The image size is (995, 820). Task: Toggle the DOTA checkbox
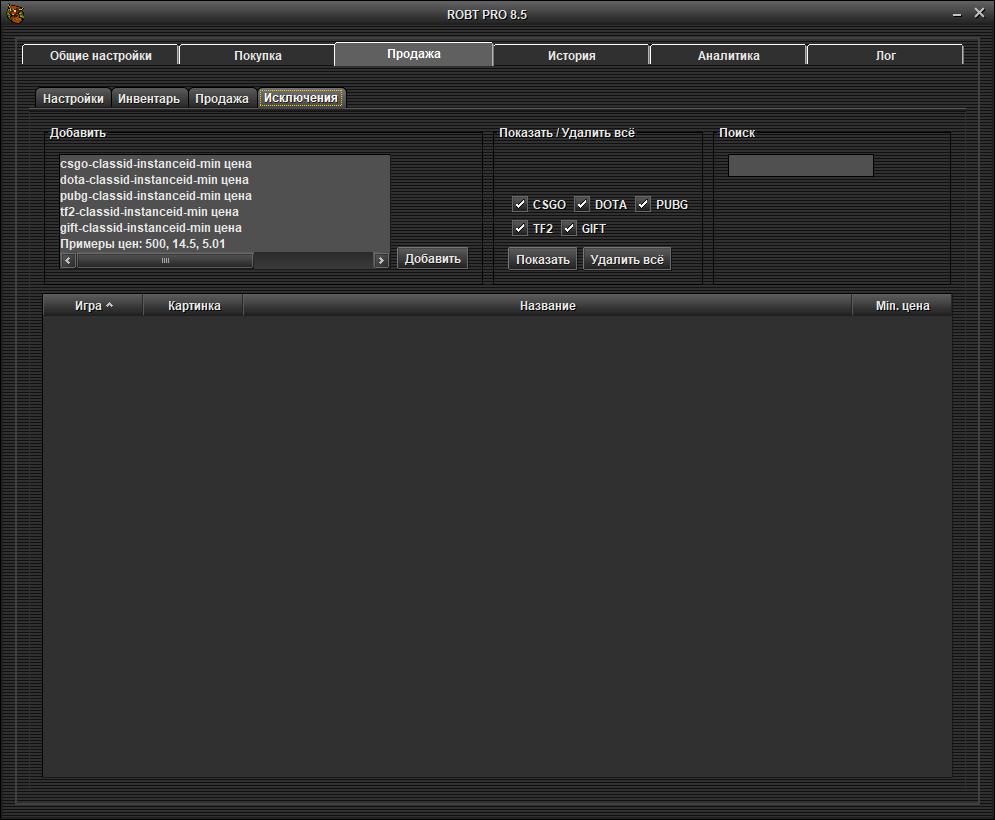click(x=582, y=204)
